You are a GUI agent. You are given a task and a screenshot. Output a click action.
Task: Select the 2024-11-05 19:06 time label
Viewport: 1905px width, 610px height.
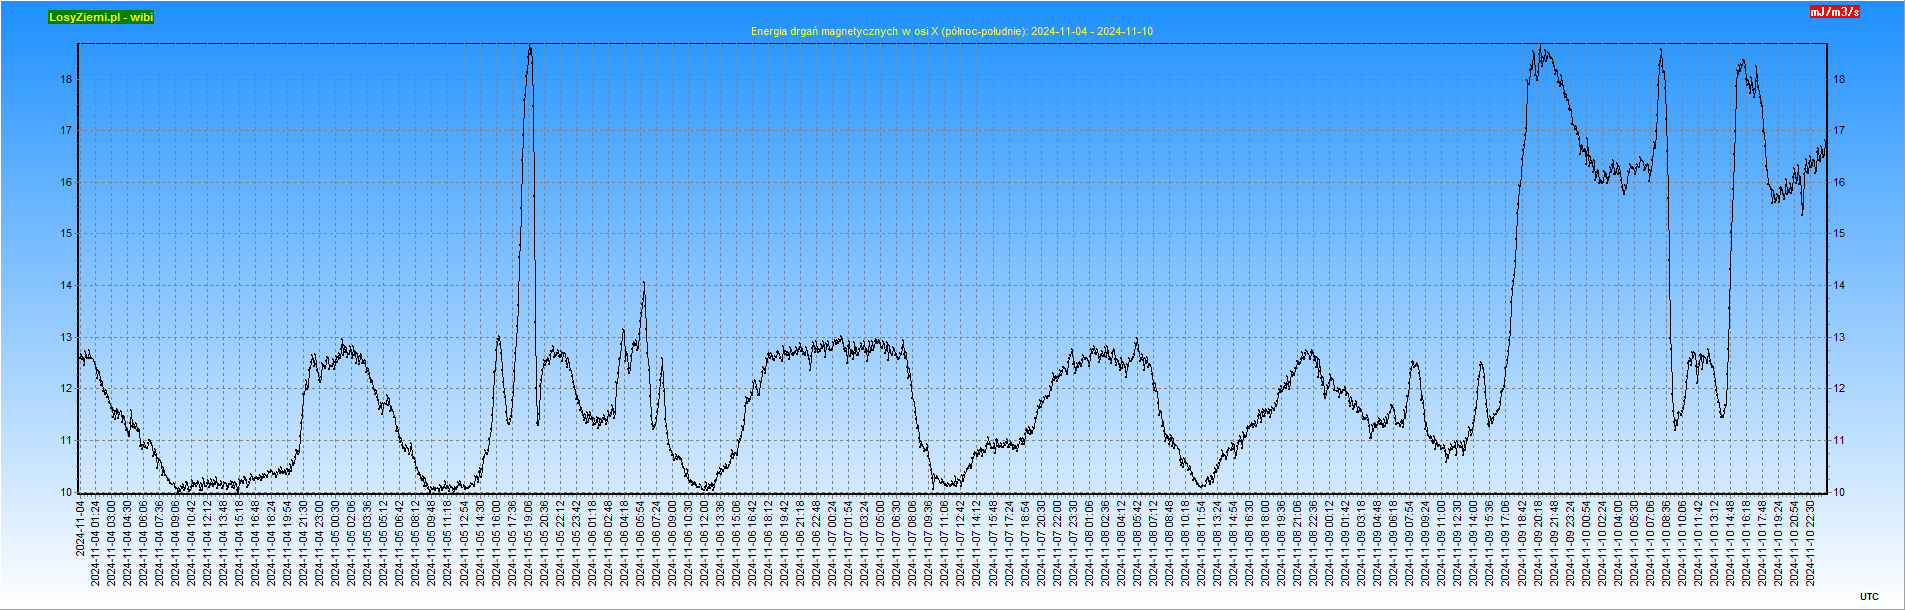529,543
